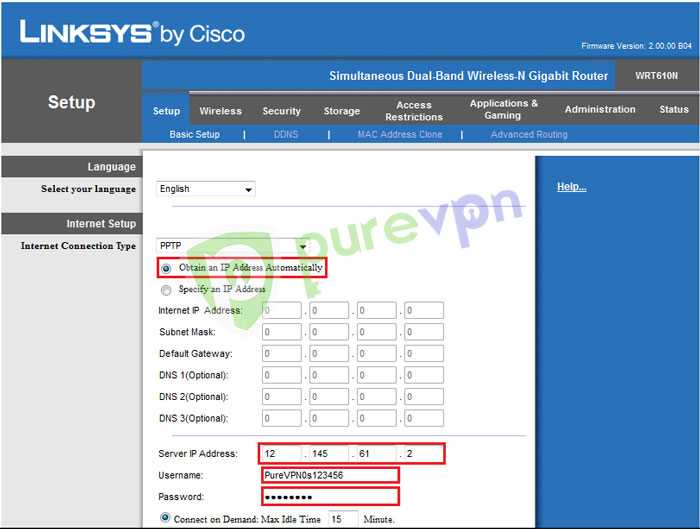The image size is (700, 529).
Task: Open the Wireless tab
Action: pos(221,111)
